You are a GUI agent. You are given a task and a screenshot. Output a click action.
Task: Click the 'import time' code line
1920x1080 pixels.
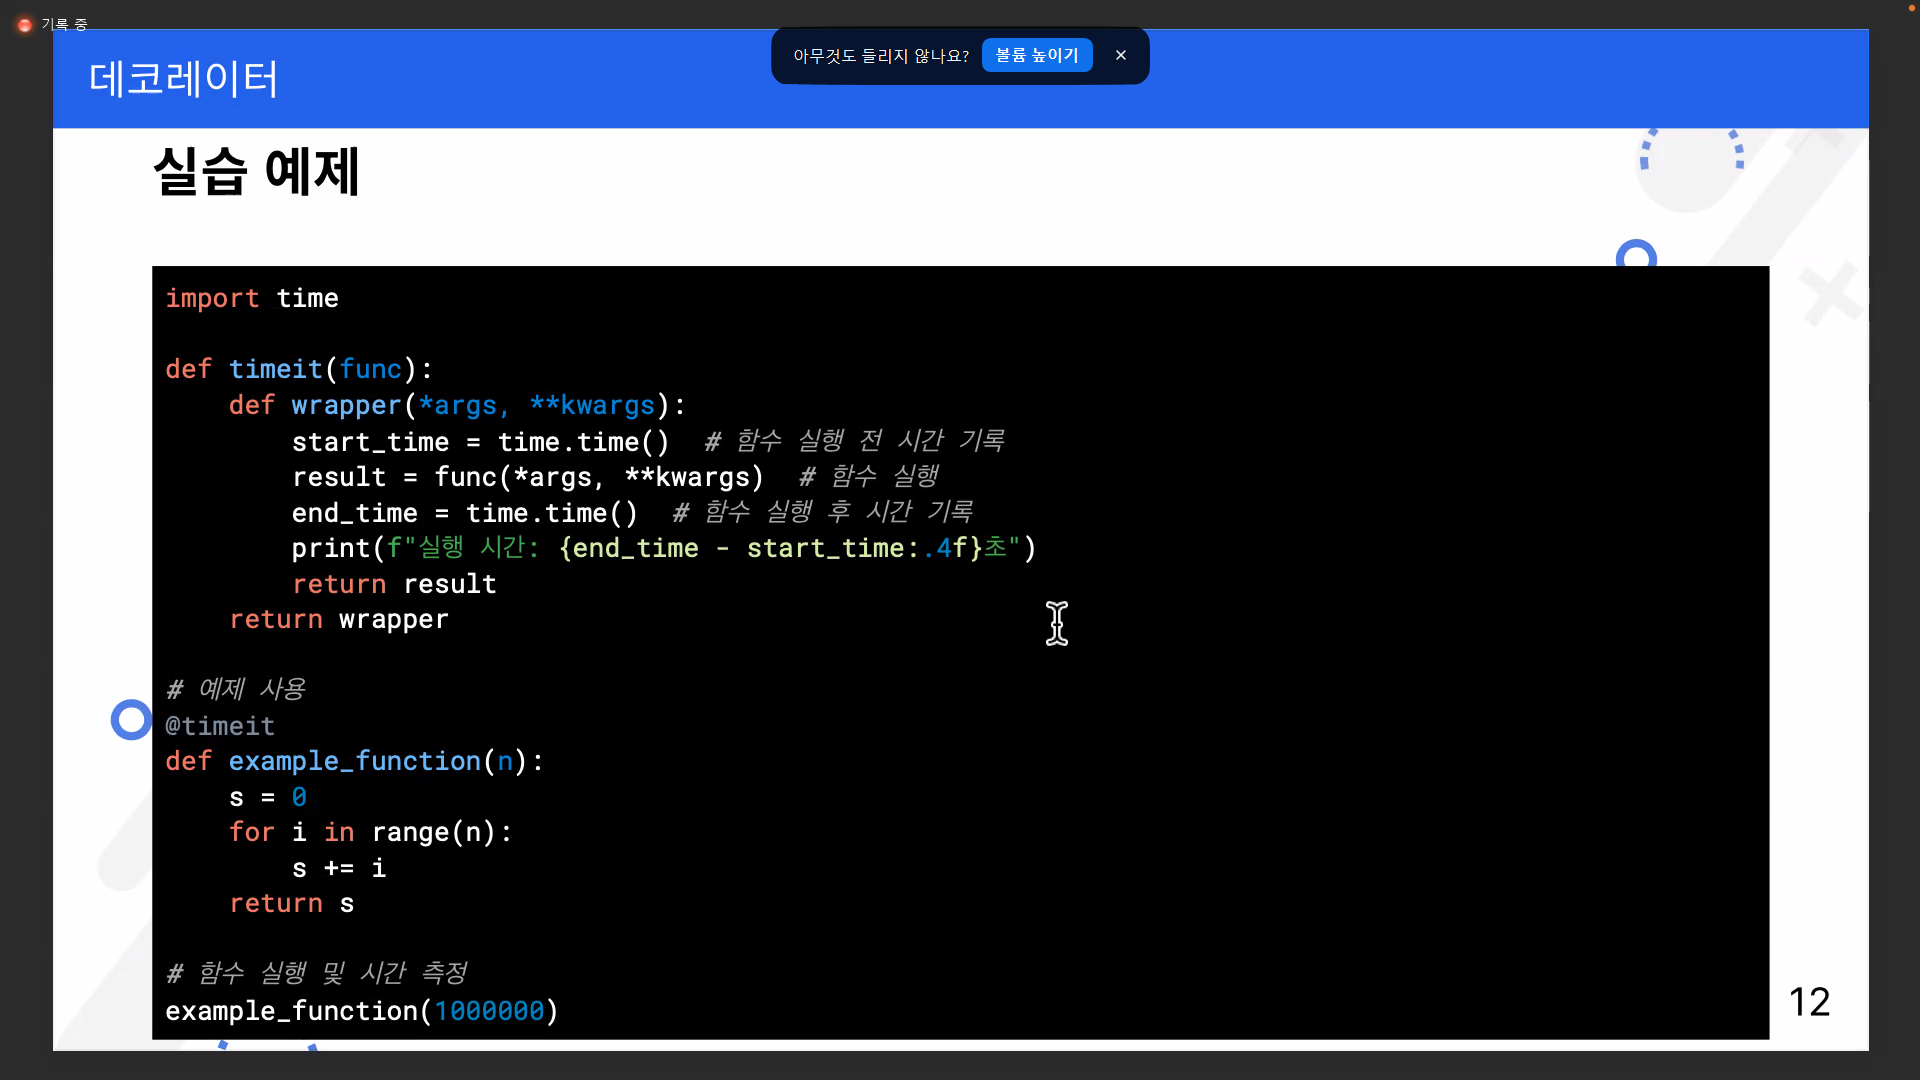pyautogui.click(x=252, y=298)
